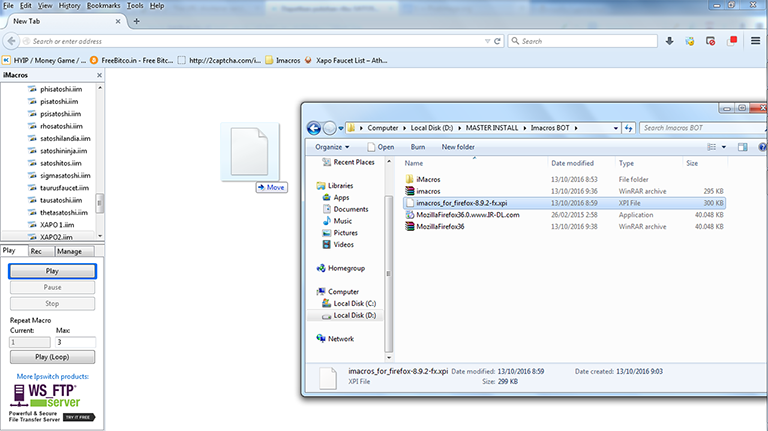Open the Firefox hamburger menu

tap(755, 41)
